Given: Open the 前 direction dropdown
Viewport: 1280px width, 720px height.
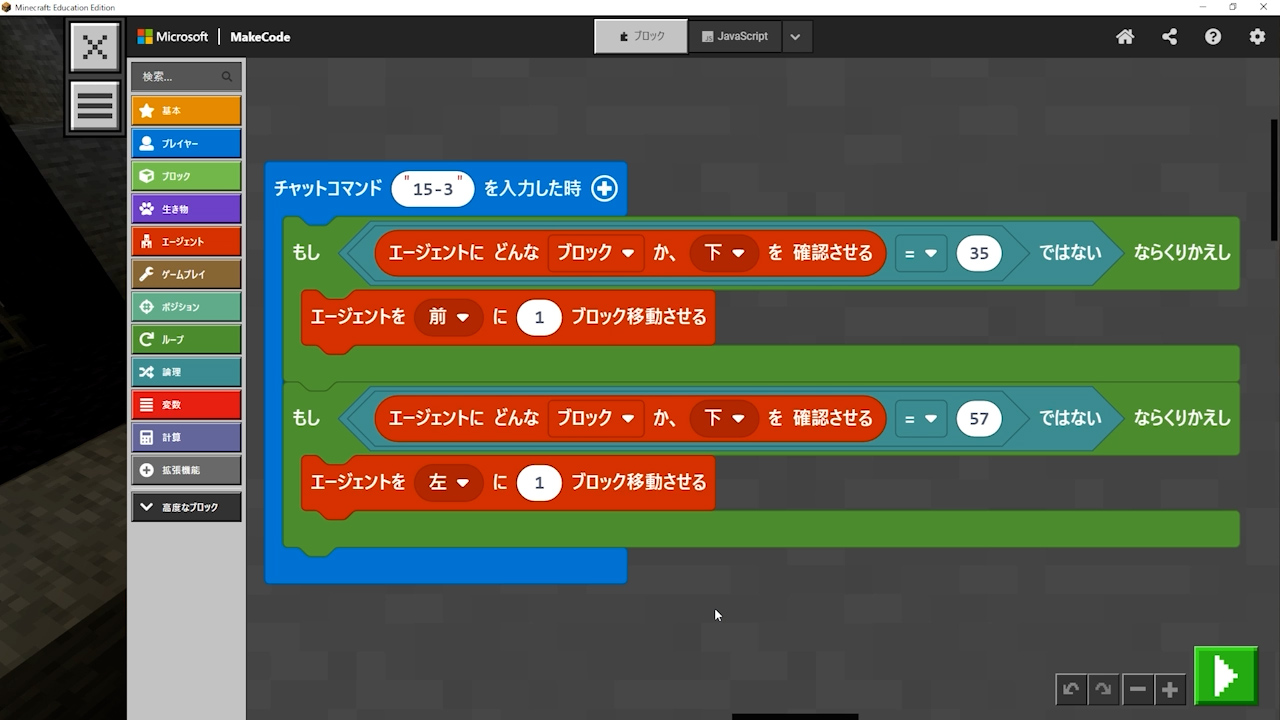Looking at the screenshot, I should coord(449,317).
